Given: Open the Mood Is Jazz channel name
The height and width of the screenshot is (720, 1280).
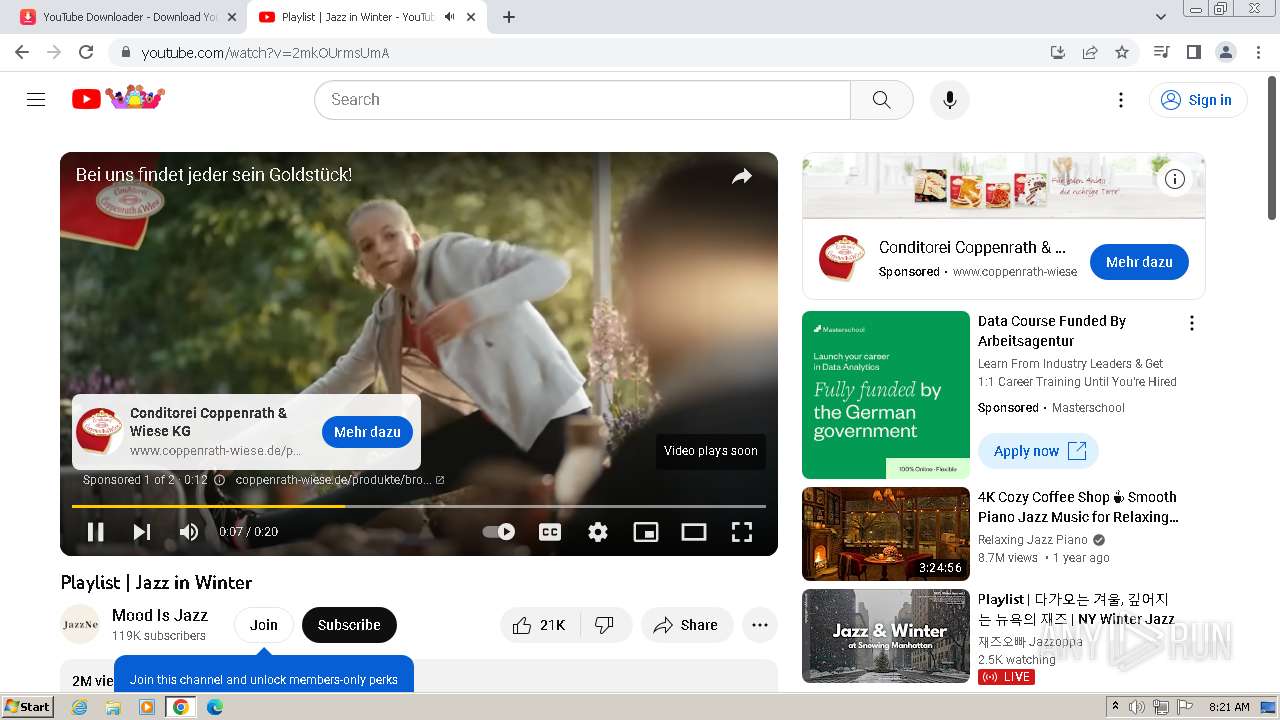Looking at the screenshot, I should (160, 615).
